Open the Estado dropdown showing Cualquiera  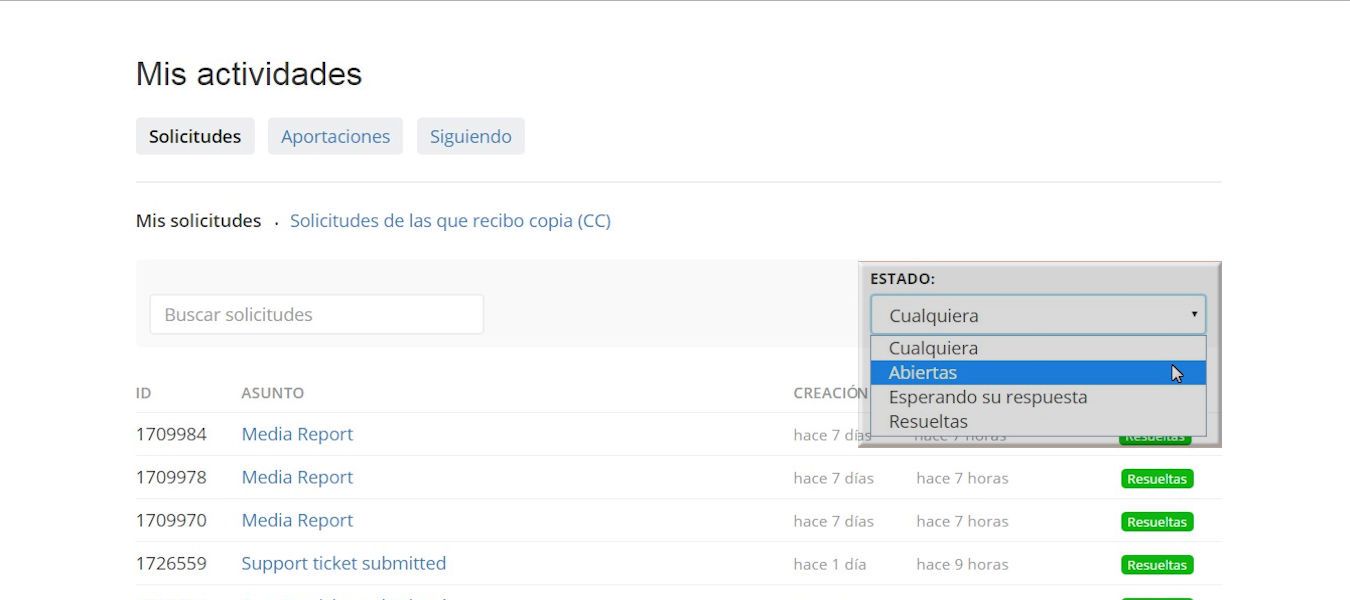pos(1038,315)
